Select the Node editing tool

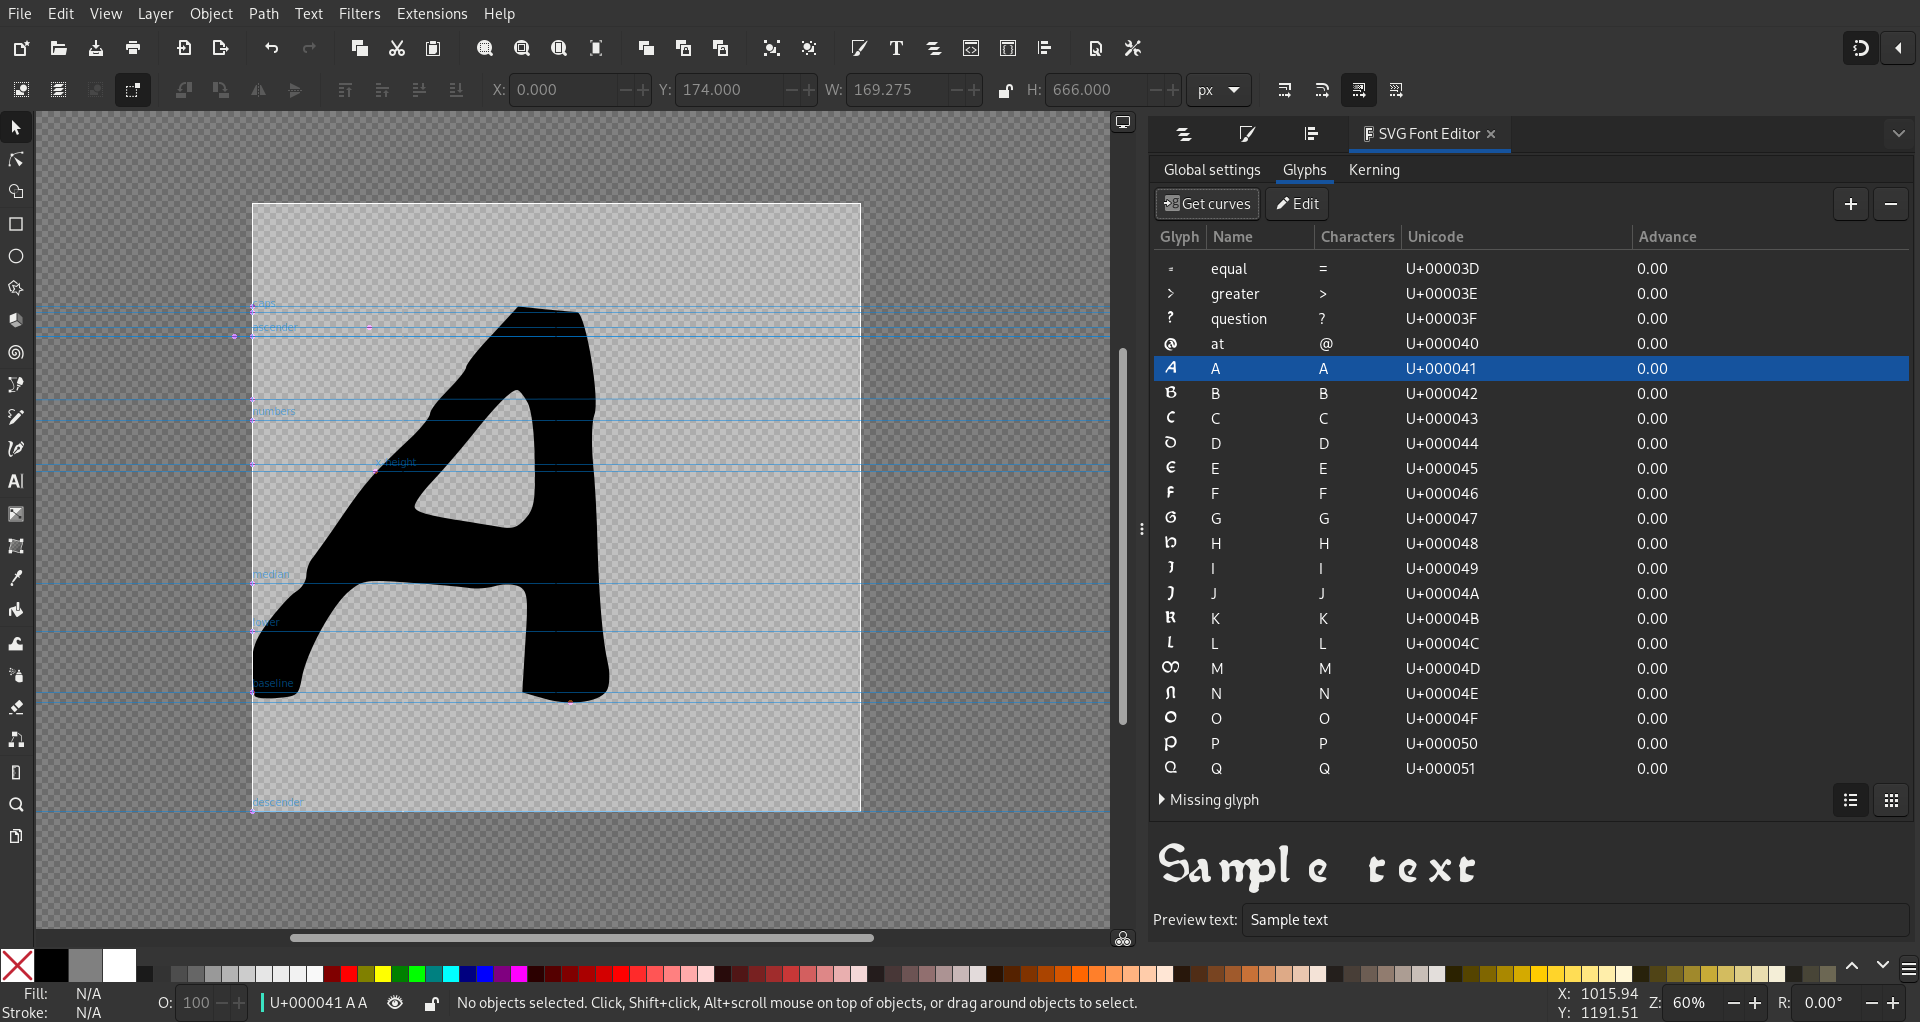pos(16,160)
